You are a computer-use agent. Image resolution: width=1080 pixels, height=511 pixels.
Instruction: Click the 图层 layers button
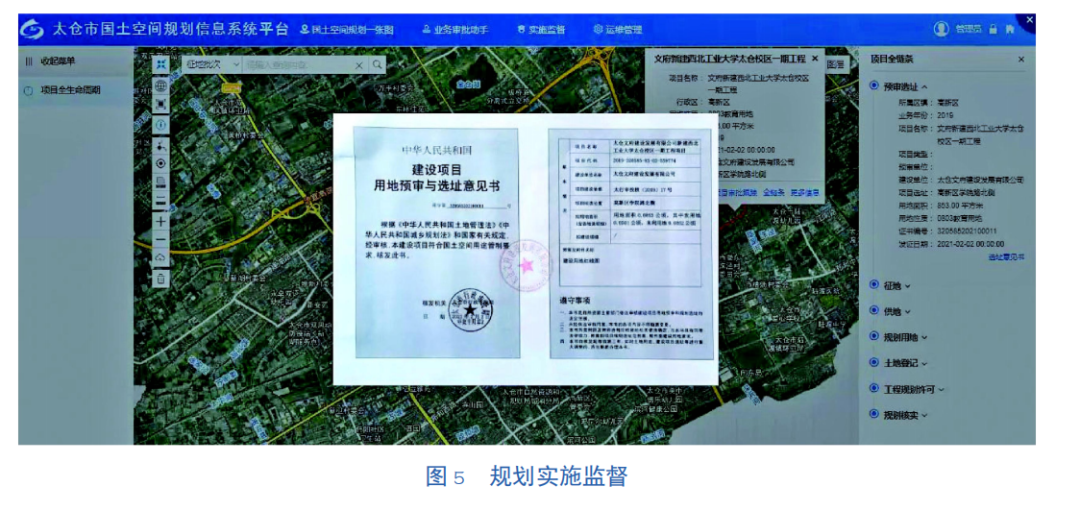[835, 63]
